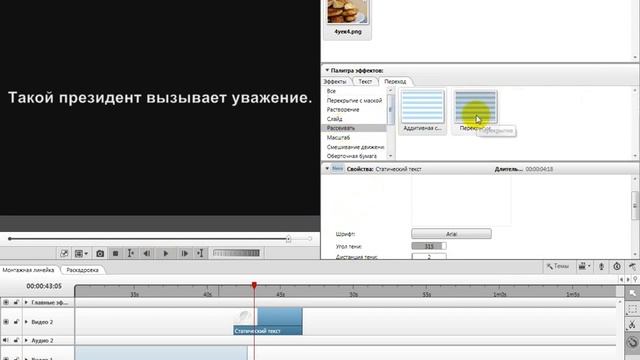
Task: Select the 4yek4.png media thumbnail
Action: tap(348, 11)
